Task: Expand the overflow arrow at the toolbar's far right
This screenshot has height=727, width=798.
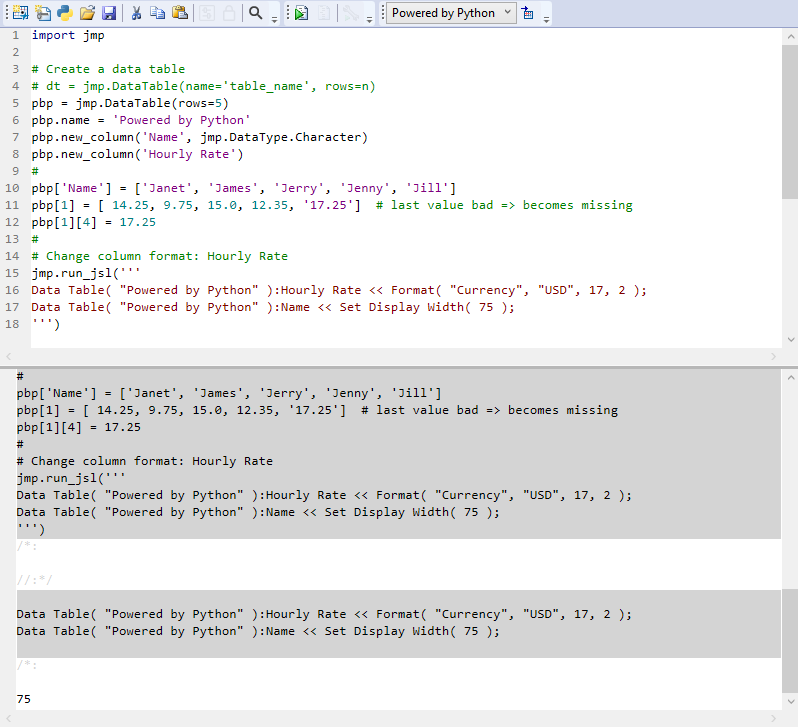Action: point(547,17)
